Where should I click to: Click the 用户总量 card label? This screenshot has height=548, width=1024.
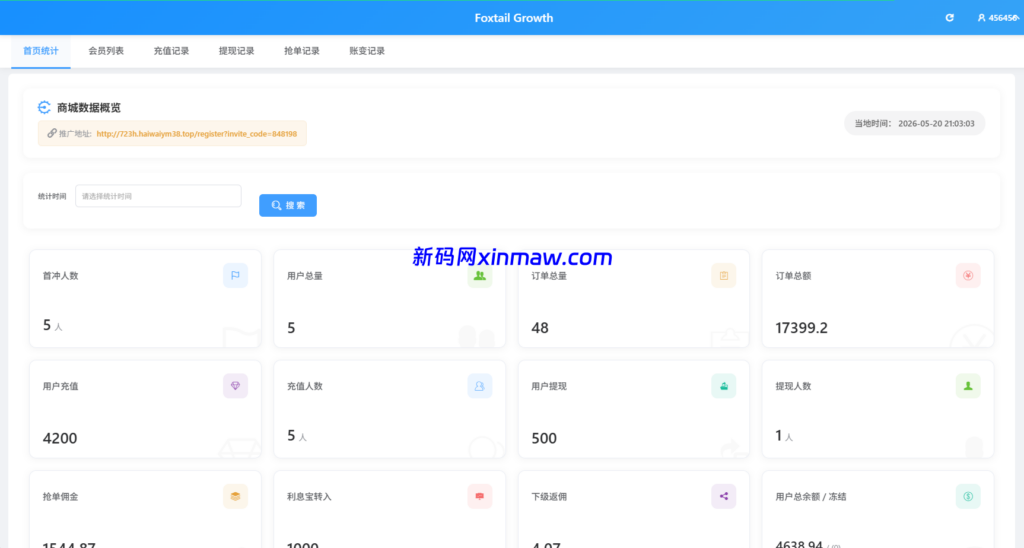click(305, 276)
